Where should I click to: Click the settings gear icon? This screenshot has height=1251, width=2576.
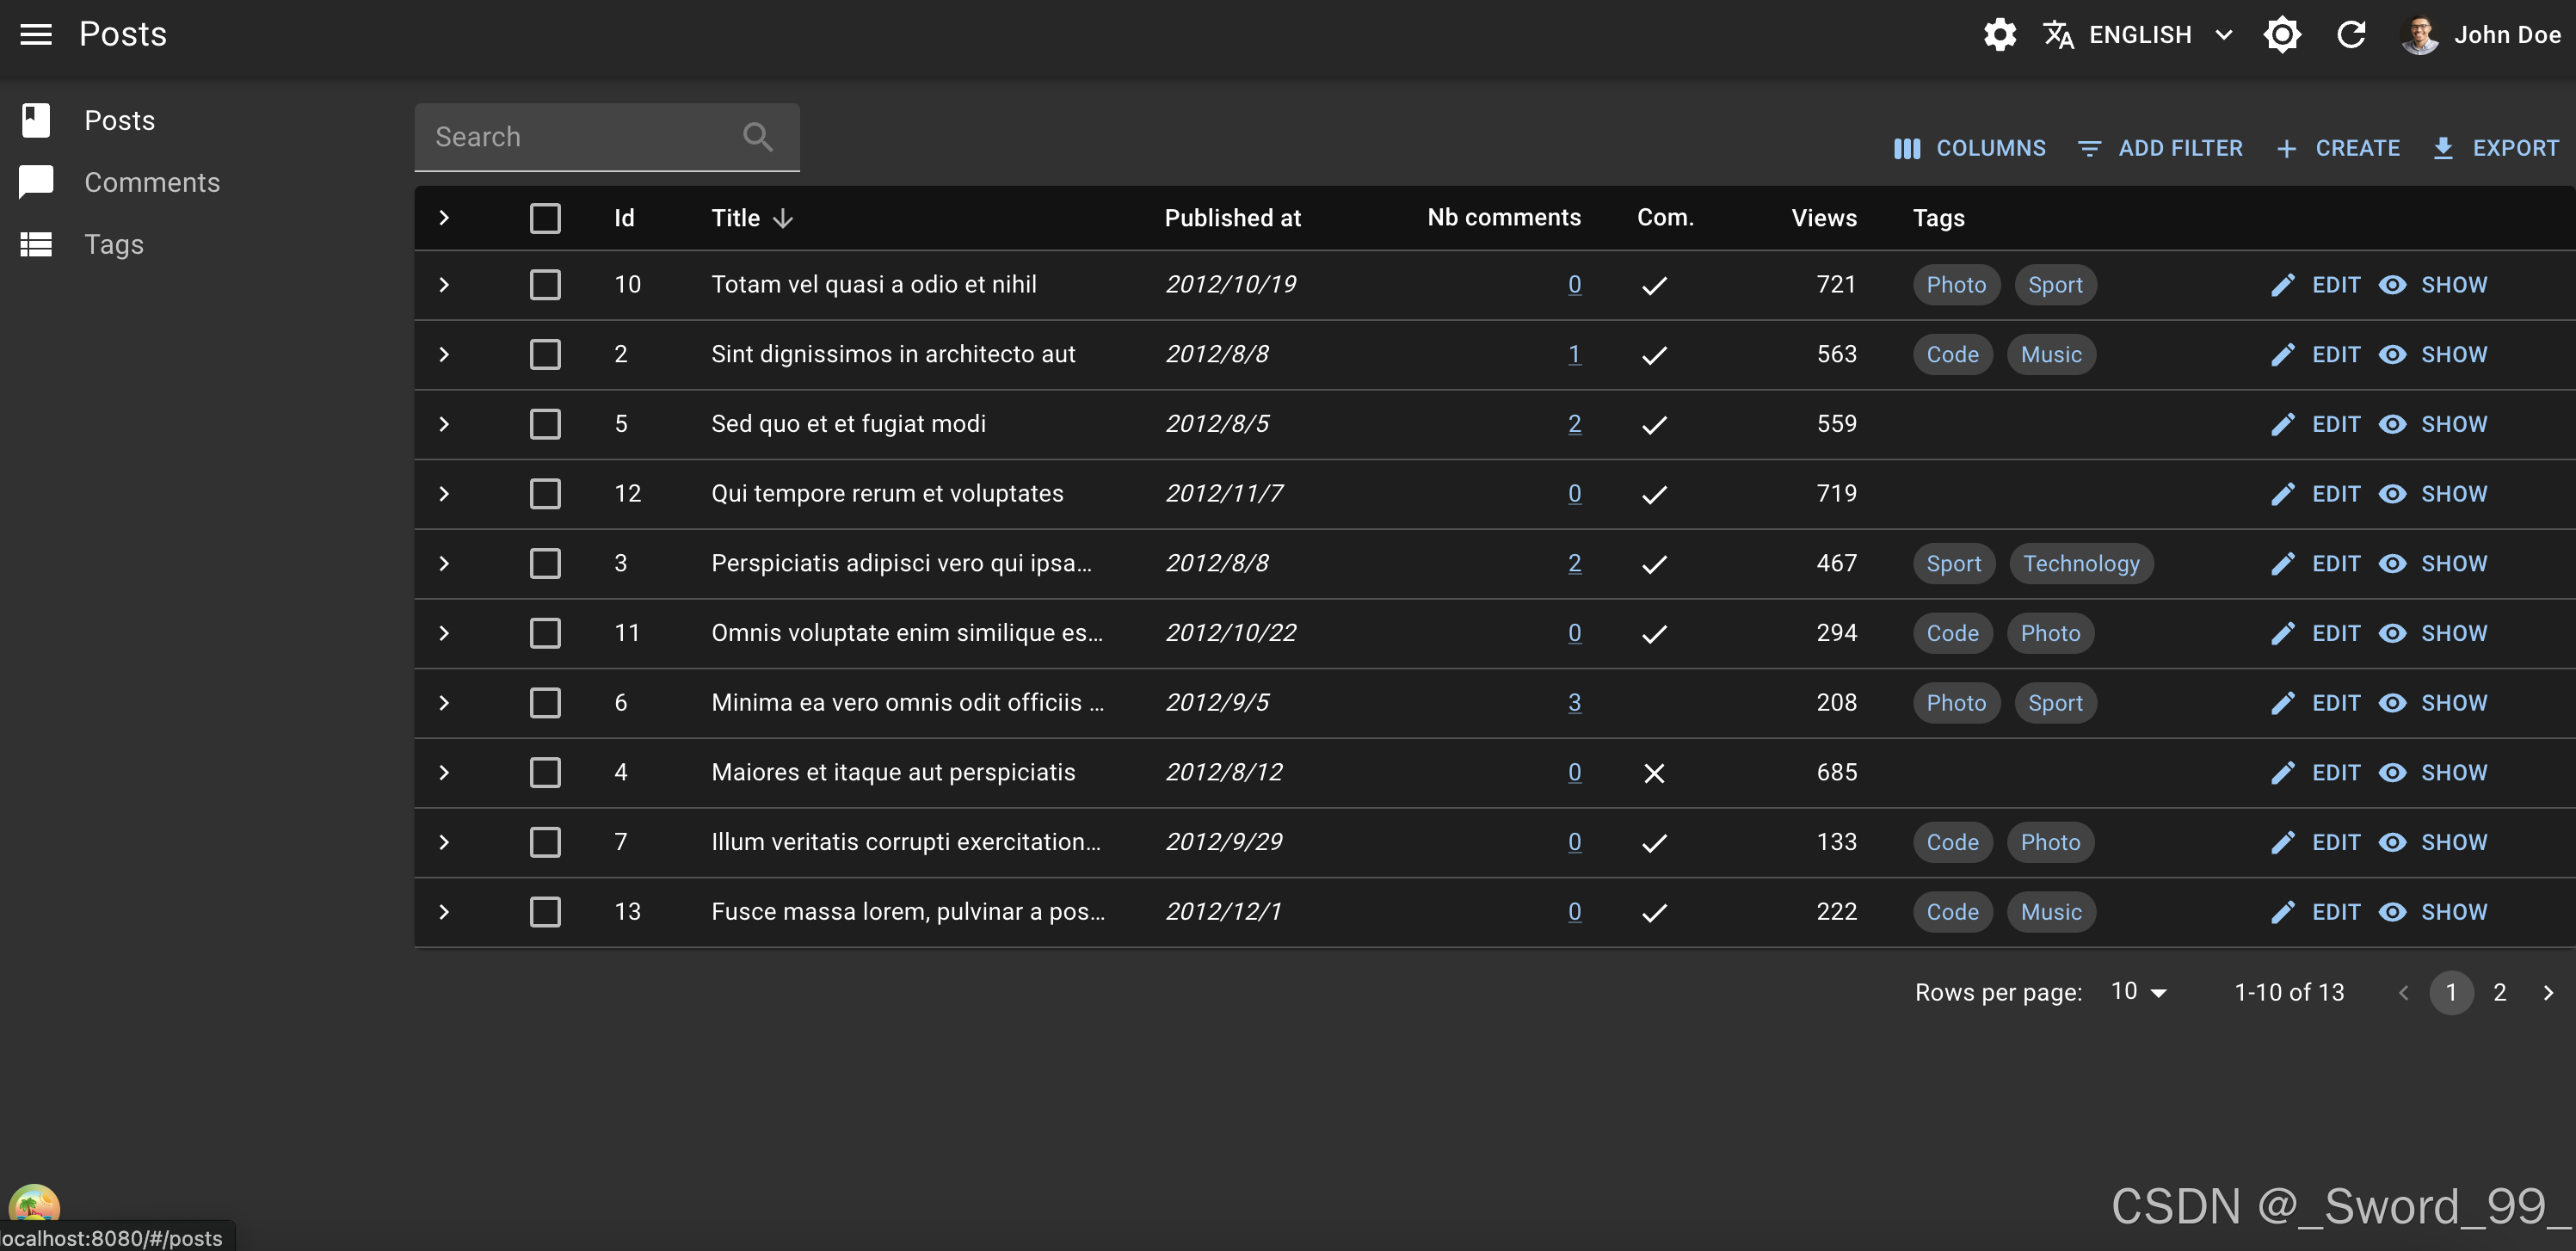point(1999,35)
